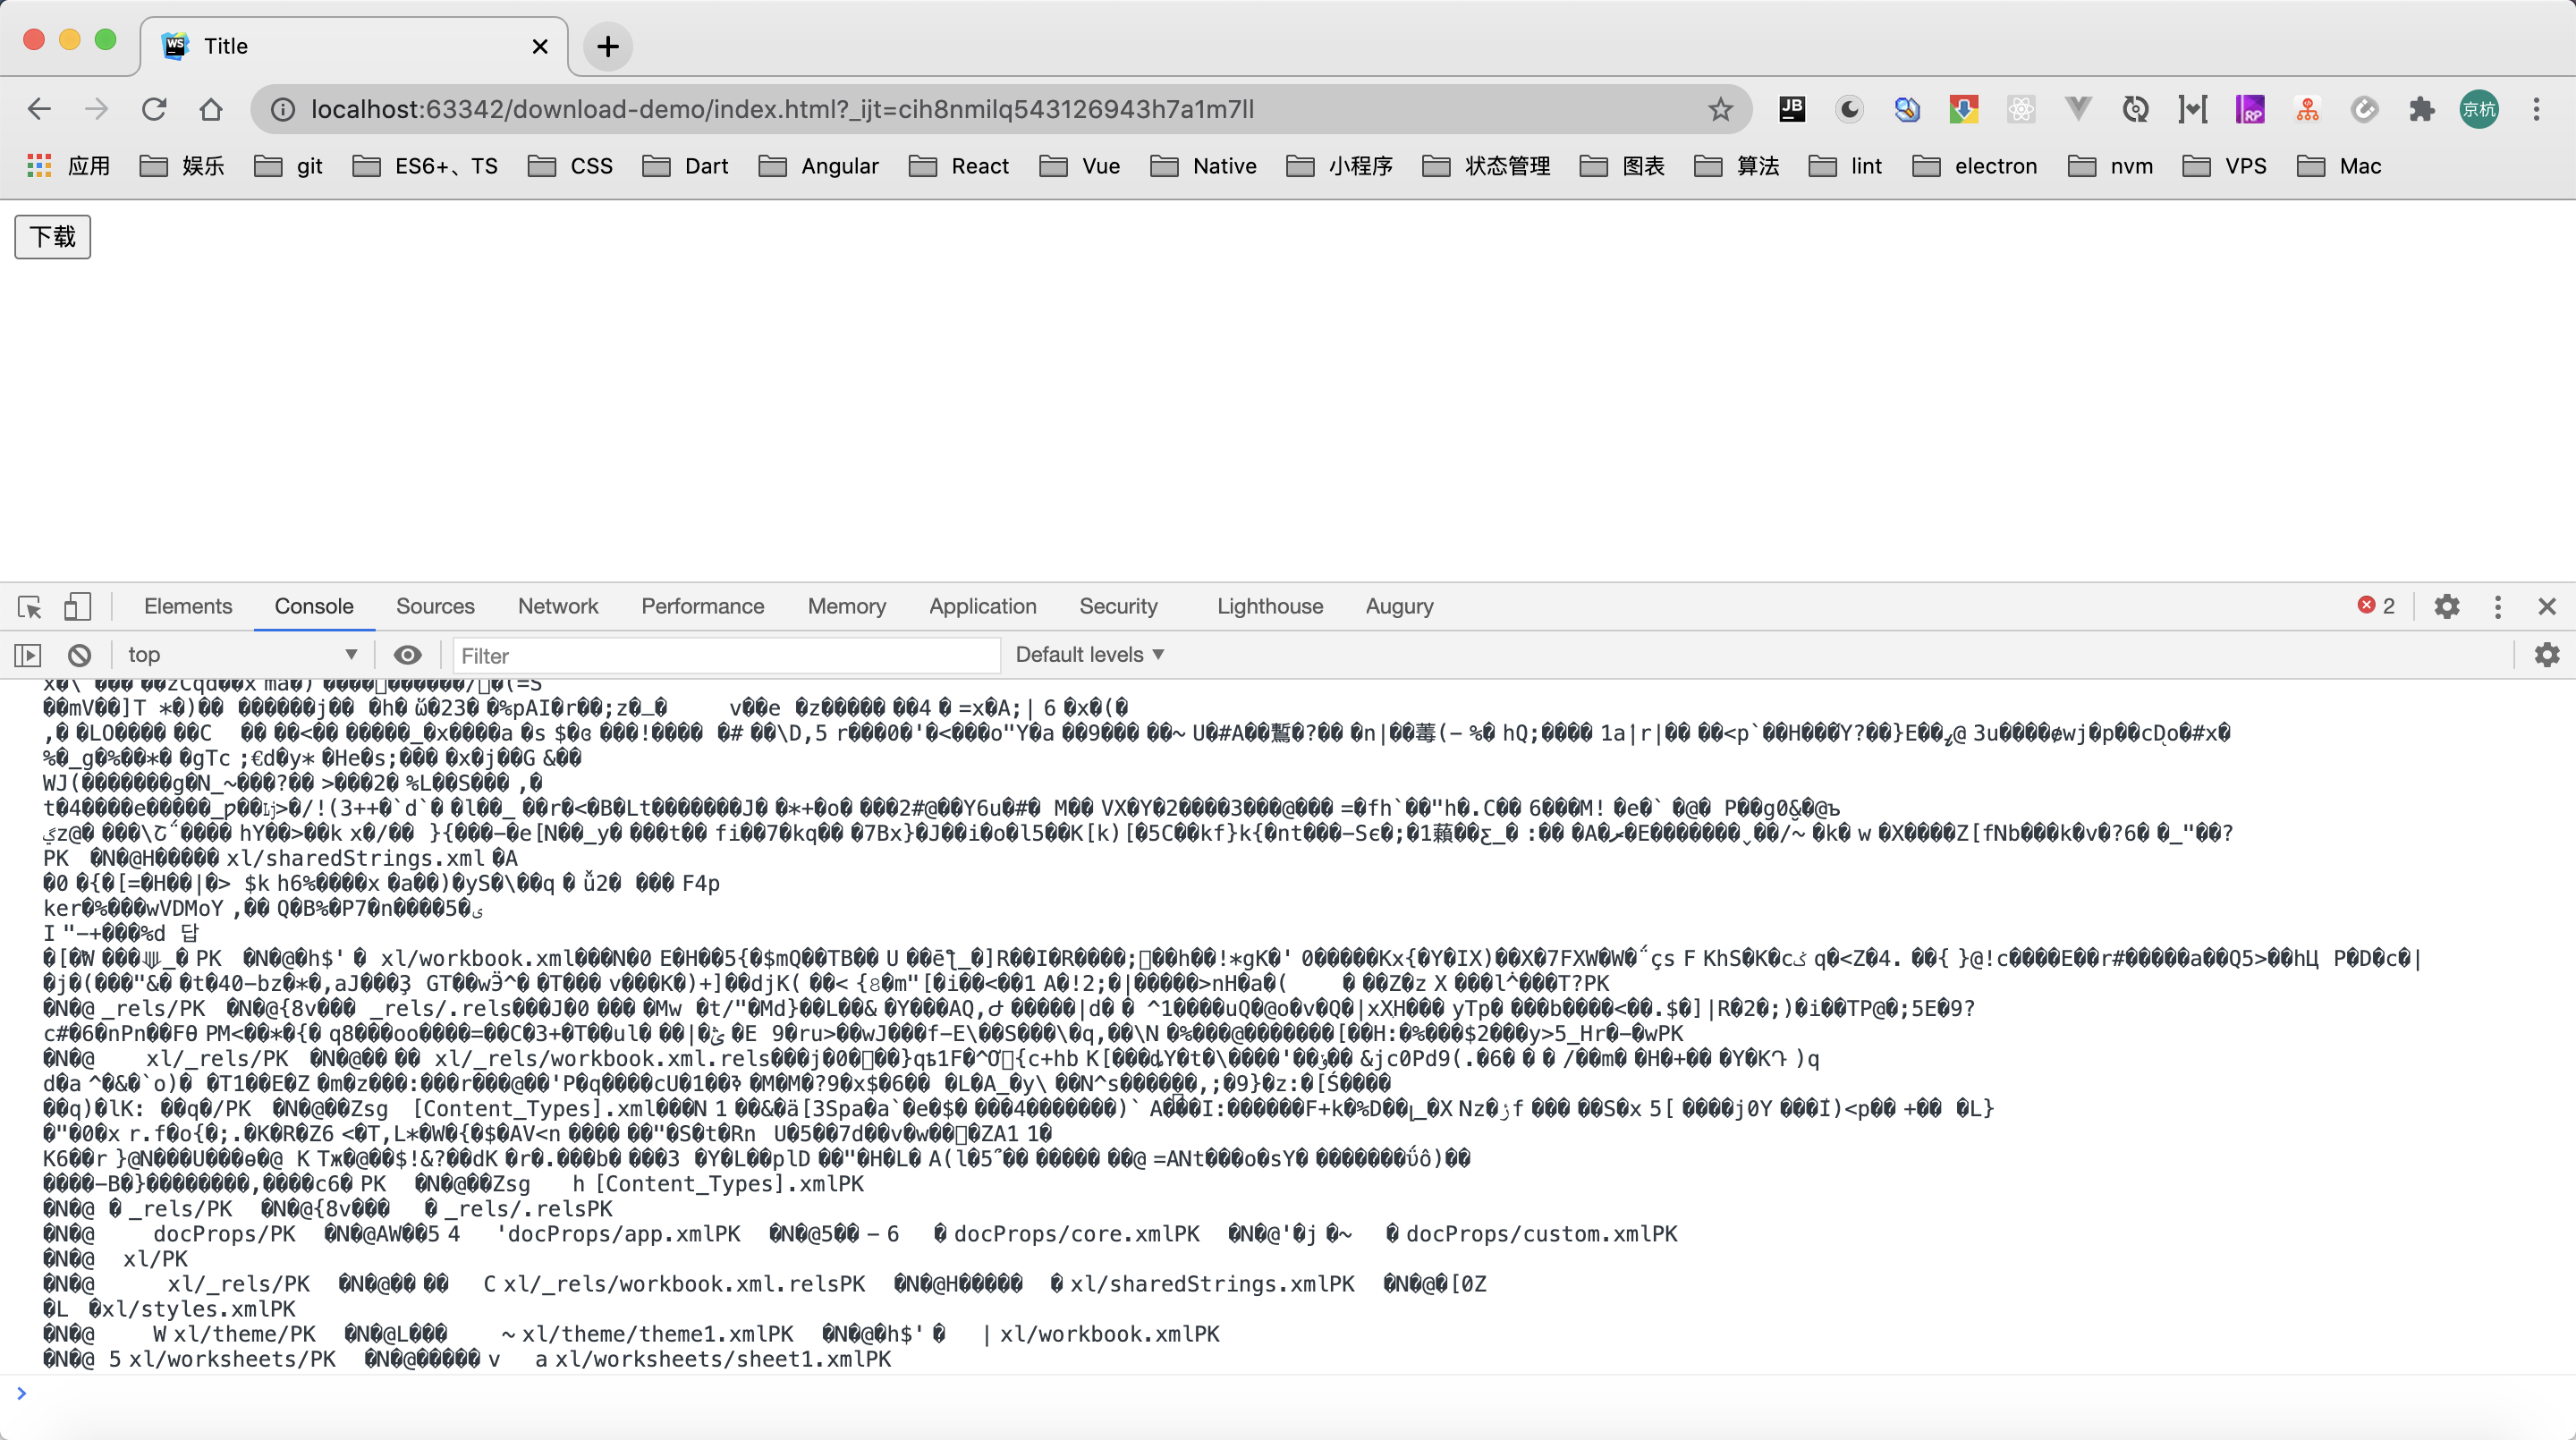
Task: Switch to the Elements tab
Action: pos(187,606)
